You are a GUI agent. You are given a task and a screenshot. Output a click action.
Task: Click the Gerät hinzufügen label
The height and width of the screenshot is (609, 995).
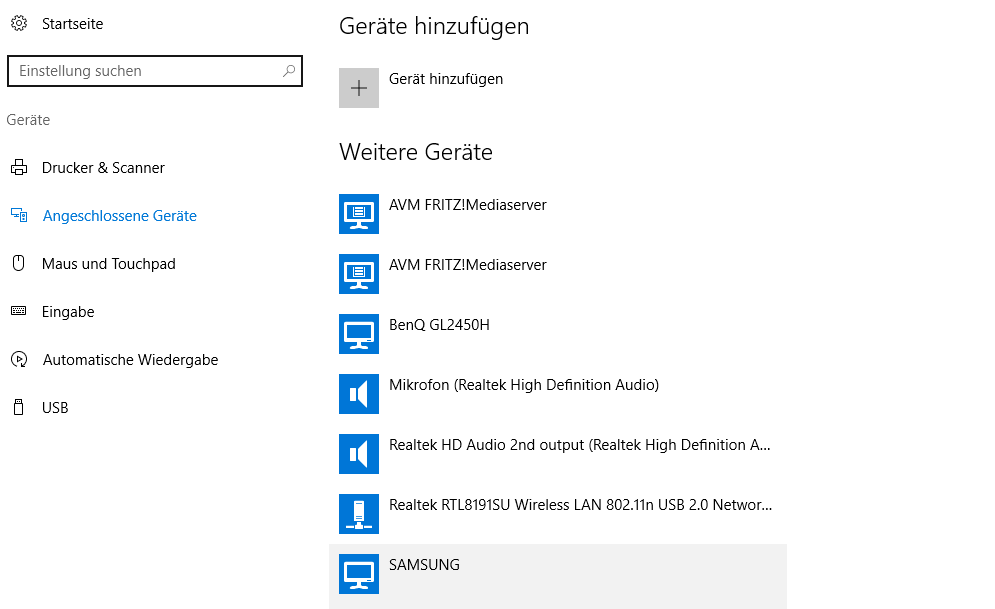445,79
